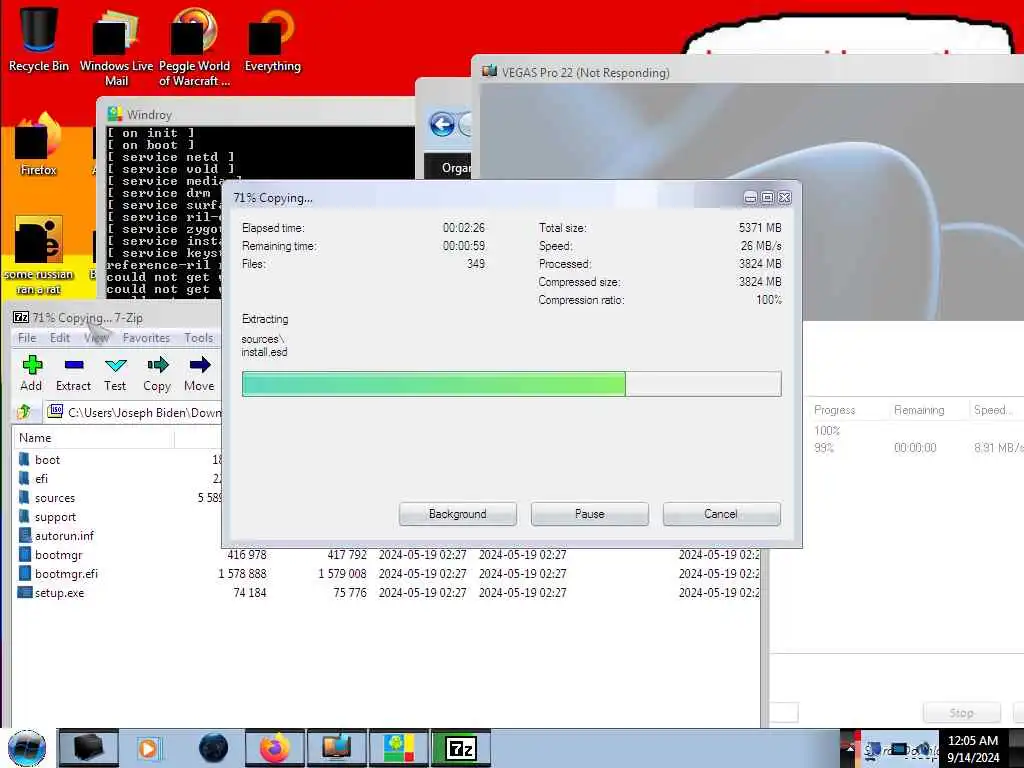Viewport: 1024px width, 768px height.
Task: Open the Recycle Bin desktop icon
Action: pyautogui.click(x=38, y=38)
